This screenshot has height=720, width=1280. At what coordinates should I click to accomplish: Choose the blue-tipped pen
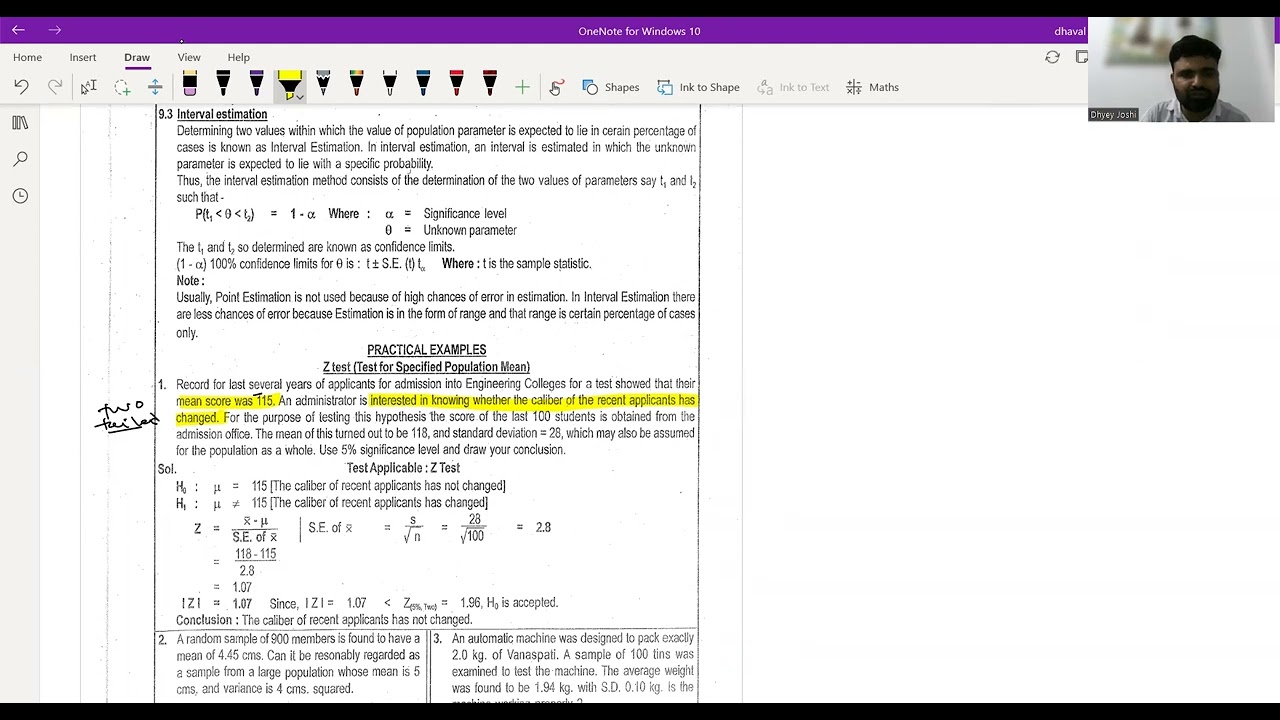pyautogui.click(x=423, y=86)
